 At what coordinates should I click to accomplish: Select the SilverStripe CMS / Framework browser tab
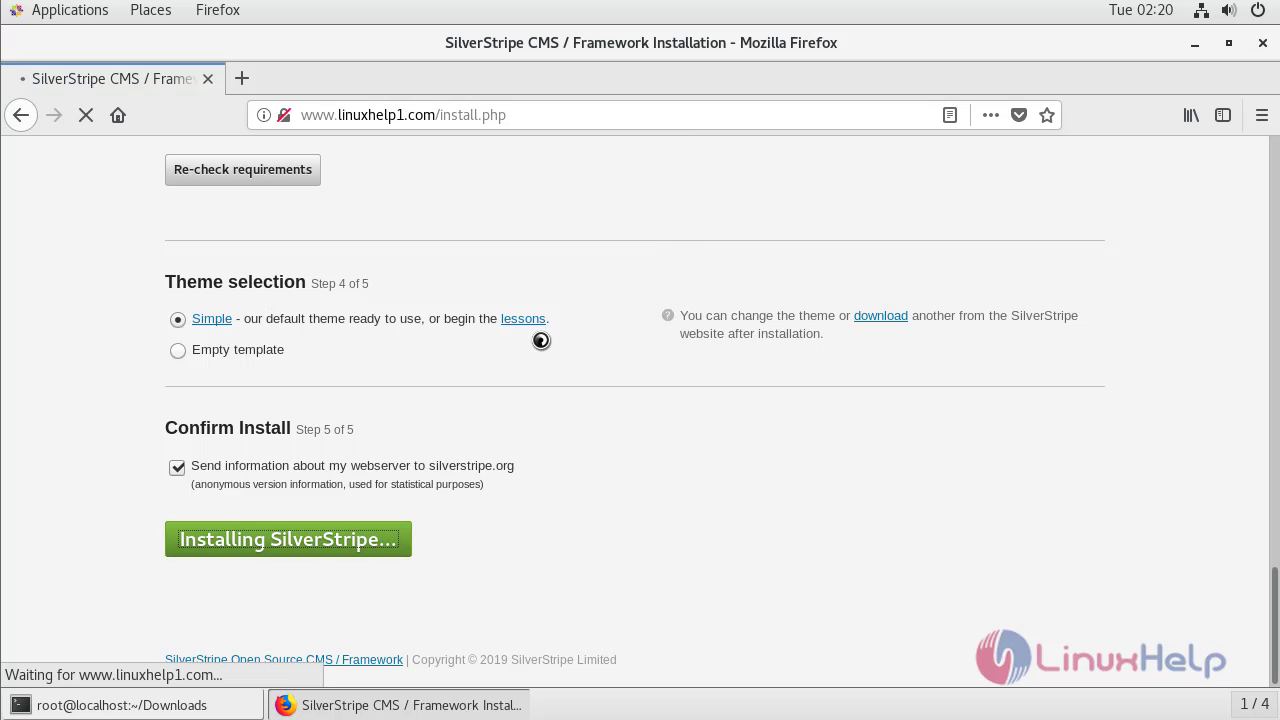[111, 79]
